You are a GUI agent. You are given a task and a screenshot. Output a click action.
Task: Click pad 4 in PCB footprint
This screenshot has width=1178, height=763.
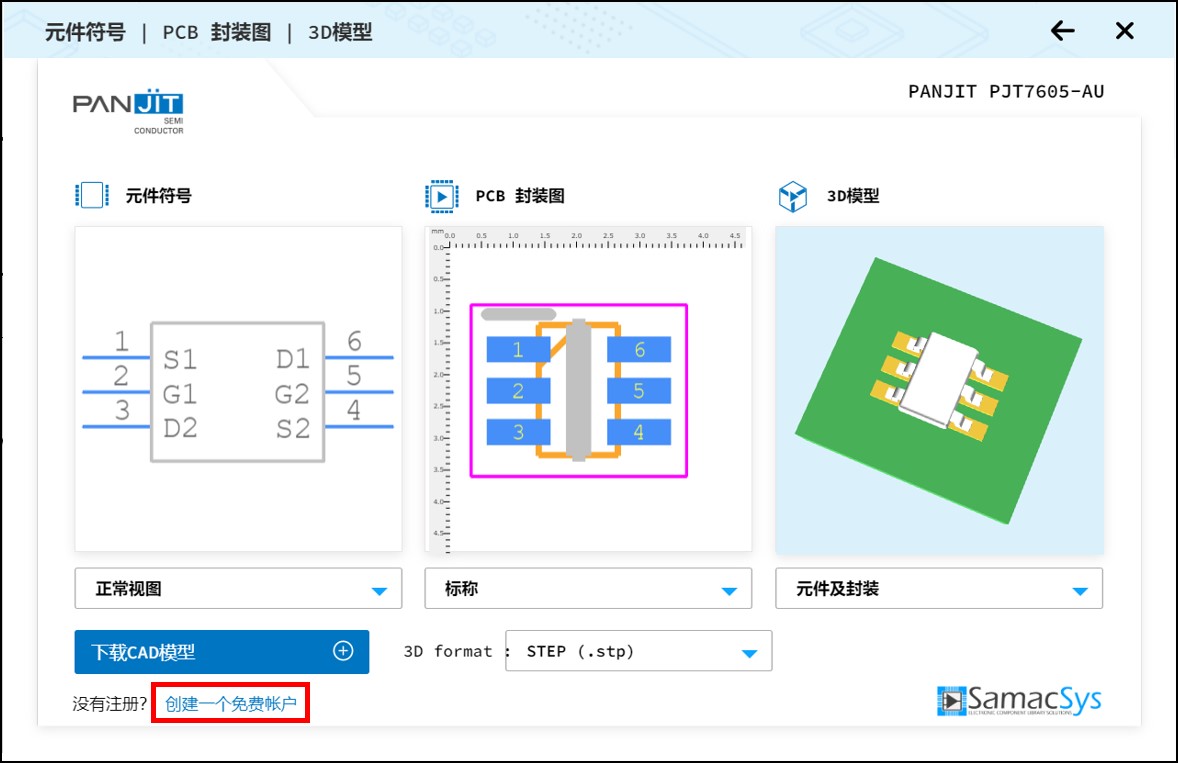point(639,432)
